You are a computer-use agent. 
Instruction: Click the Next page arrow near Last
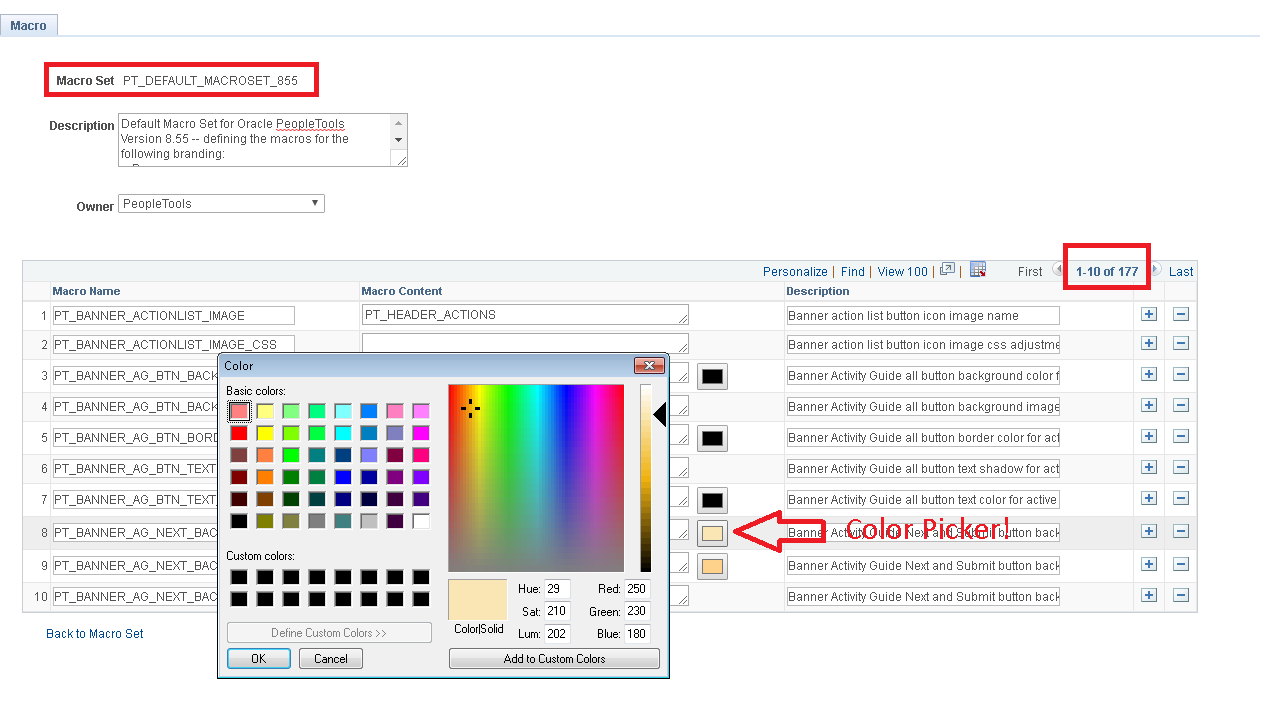click(1156, 271)
